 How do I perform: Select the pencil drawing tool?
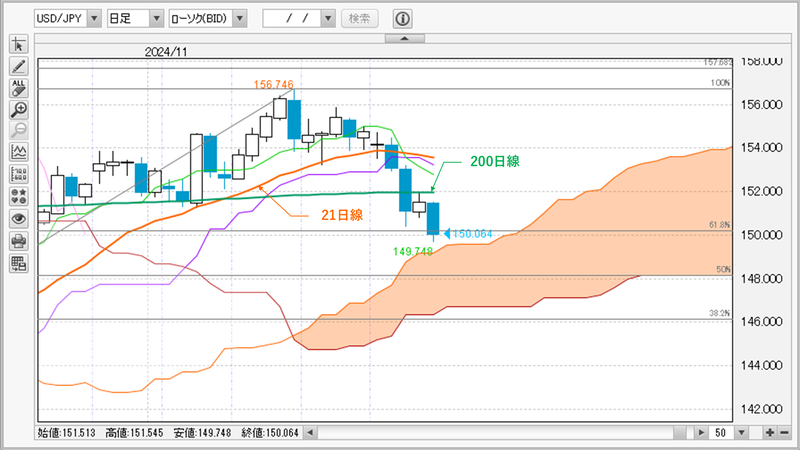coord(19,66)
